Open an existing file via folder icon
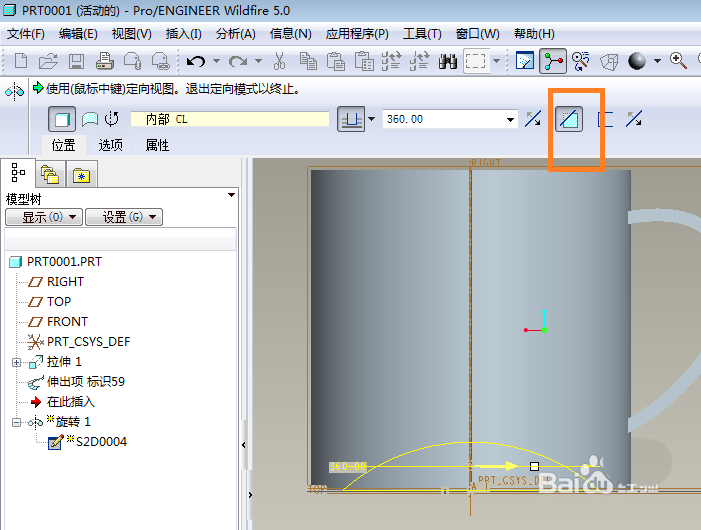 48,61
